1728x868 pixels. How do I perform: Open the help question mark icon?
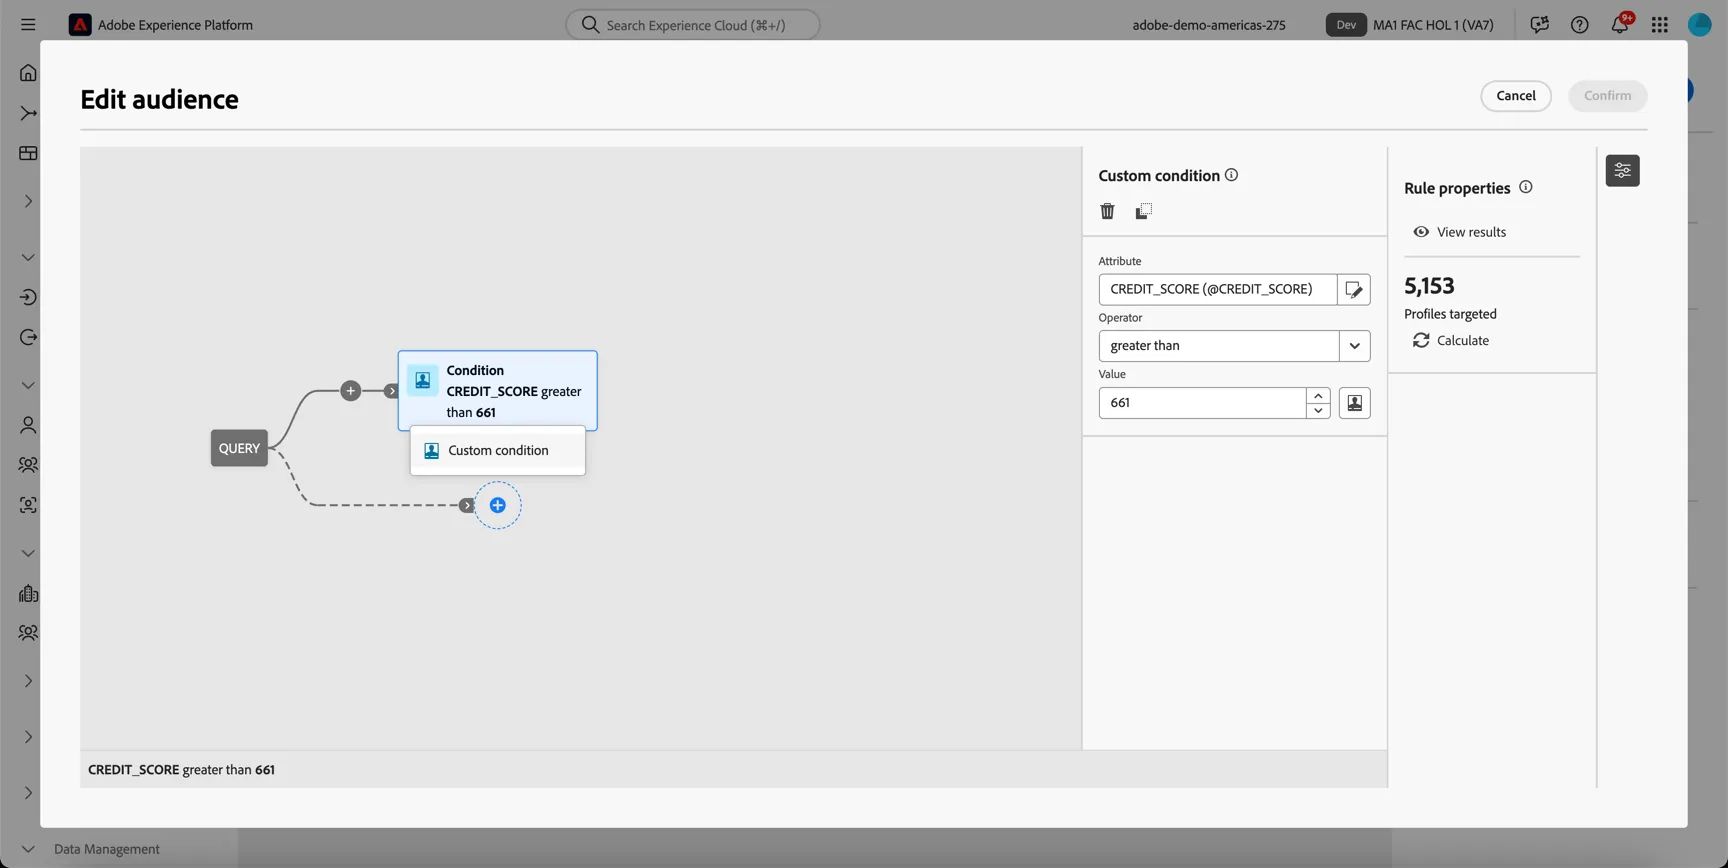point(1579,25)
